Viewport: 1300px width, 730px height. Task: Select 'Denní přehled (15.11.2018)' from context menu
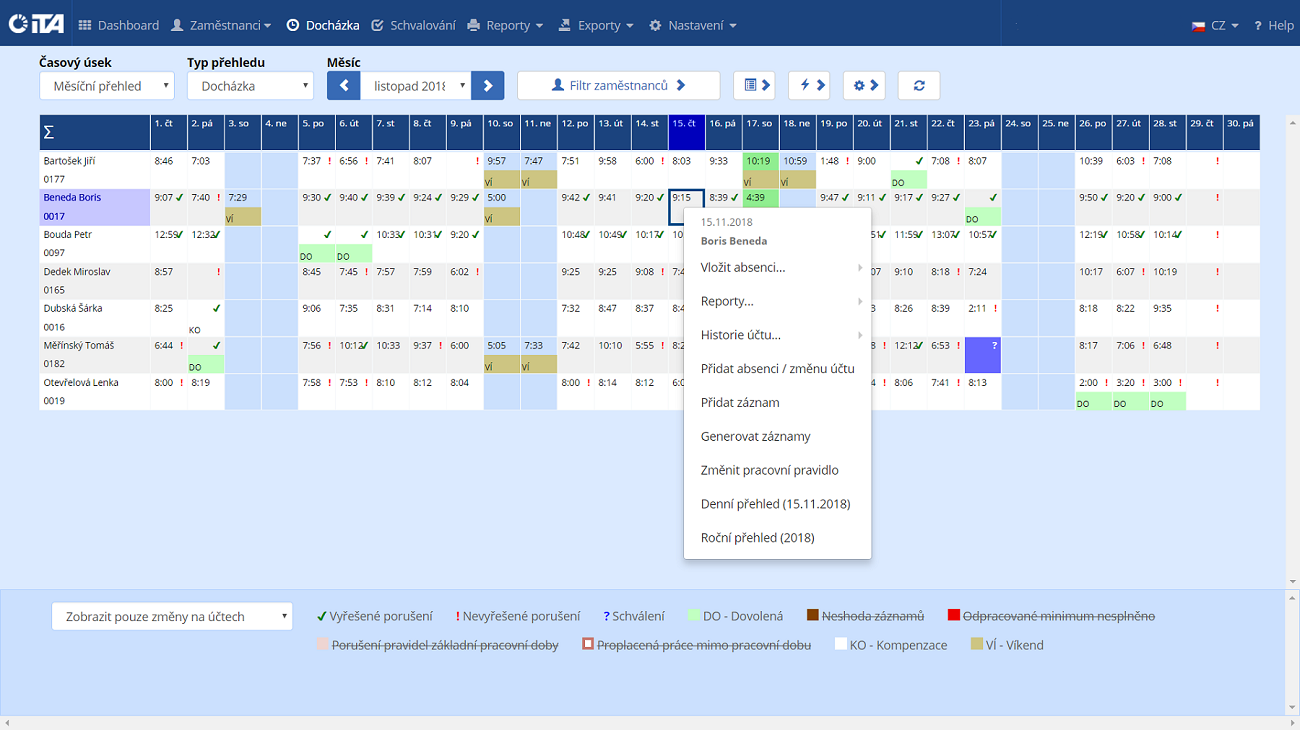775,504
